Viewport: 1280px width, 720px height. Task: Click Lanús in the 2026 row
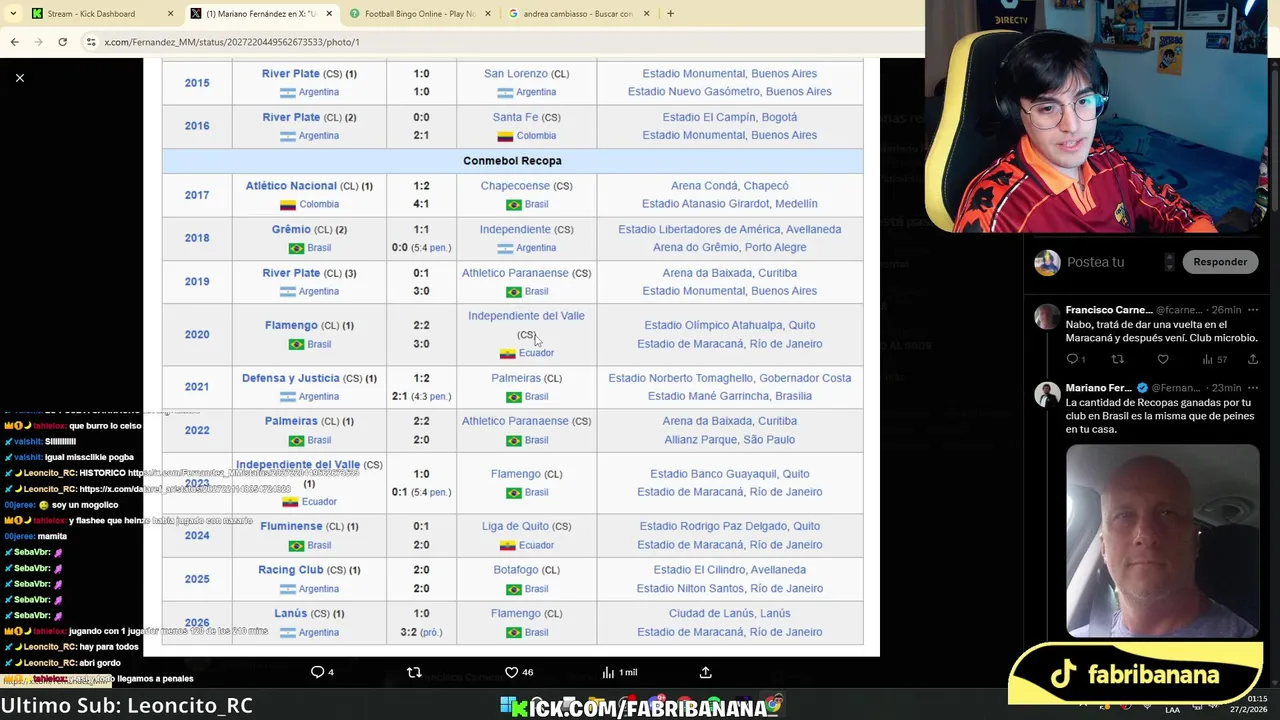coord(291,614)
